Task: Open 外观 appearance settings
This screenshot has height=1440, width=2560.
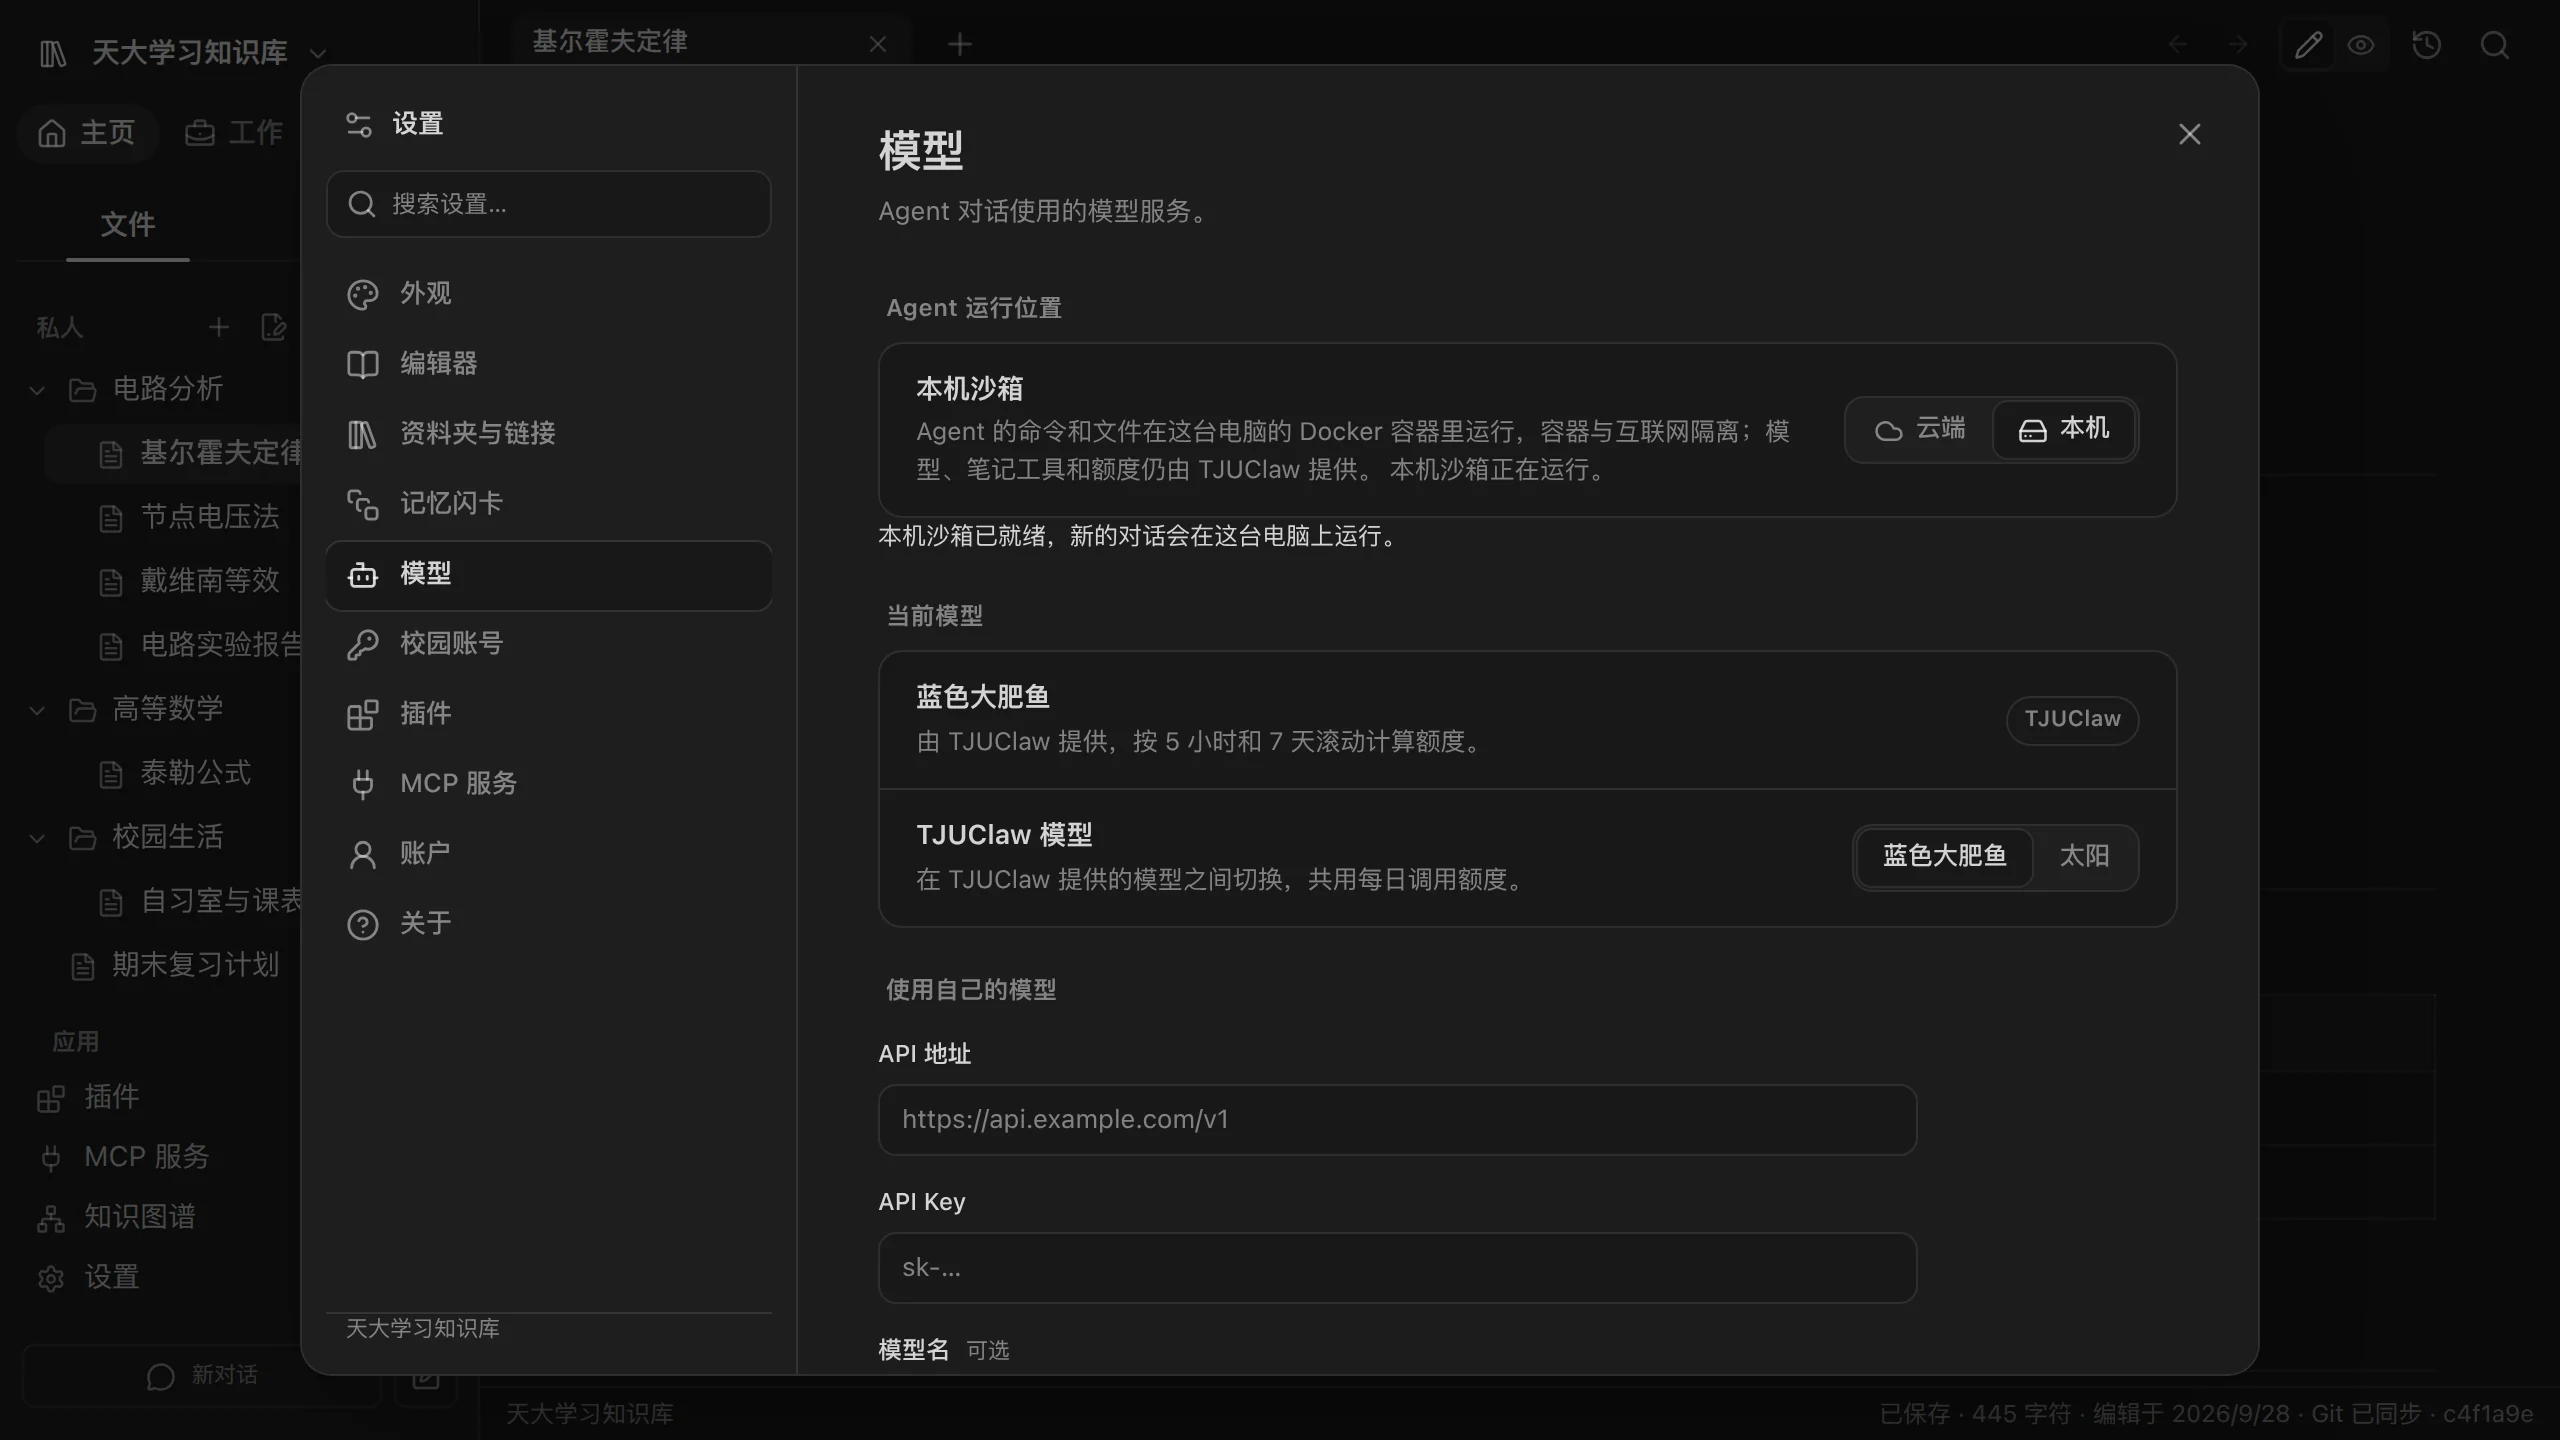Action: click(x=548, y=294)
